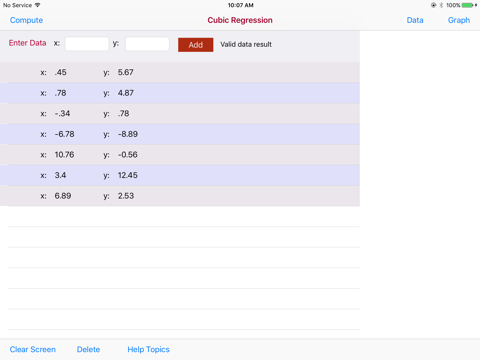This screenshot has height=360, width=480.
Task: Tap the orientation lock status icon
Action: point(433,5)
